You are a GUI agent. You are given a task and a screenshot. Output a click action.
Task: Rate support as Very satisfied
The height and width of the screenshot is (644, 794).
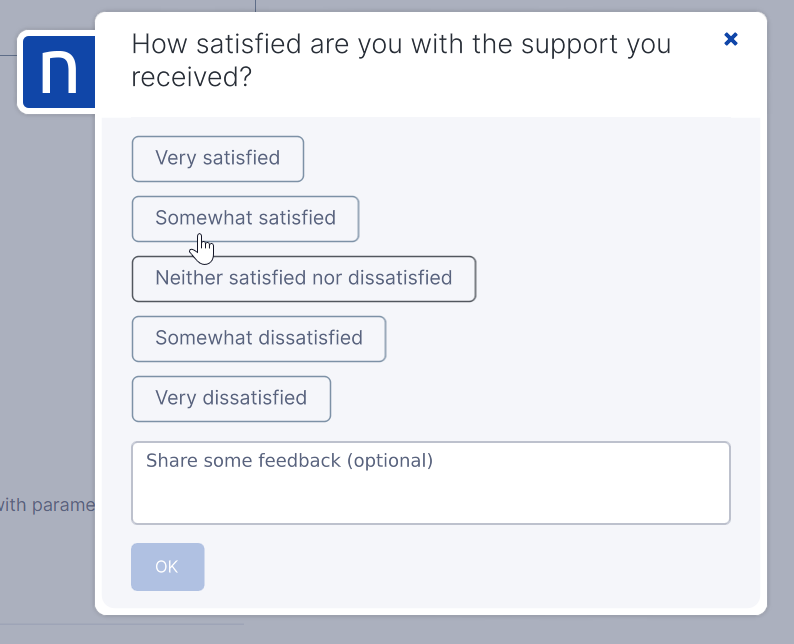click(x=218, y=158)
